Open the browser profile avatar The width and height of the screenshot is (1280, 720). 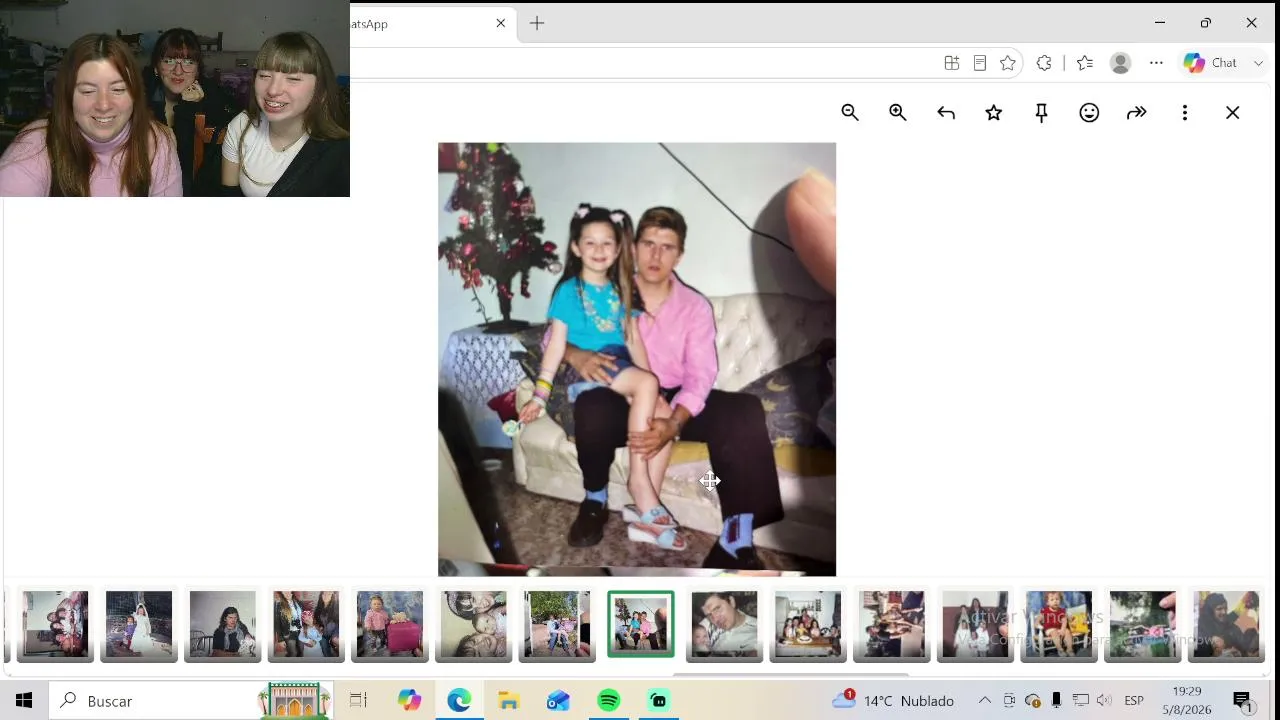click(1121, 63)
